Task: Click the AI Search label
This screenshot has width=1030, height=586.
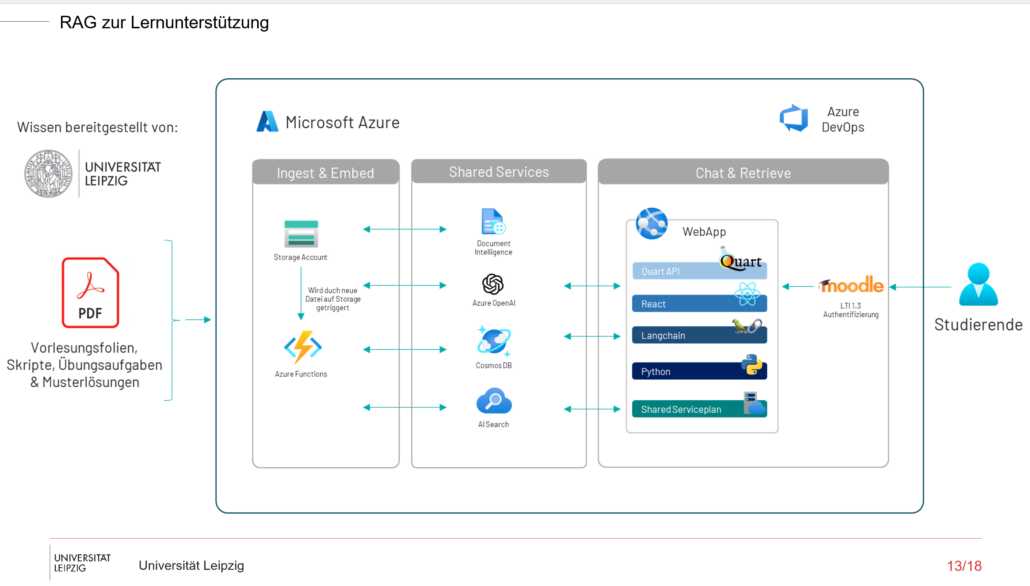Action: (x=493, y=424)
